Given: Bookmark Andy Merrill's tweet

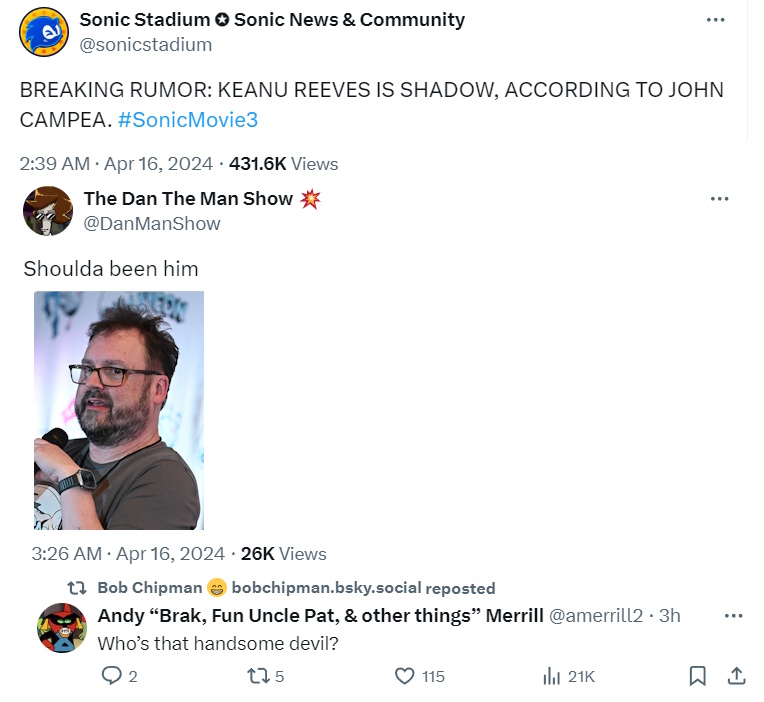Looking at the screenshot, I should point(698,677).
